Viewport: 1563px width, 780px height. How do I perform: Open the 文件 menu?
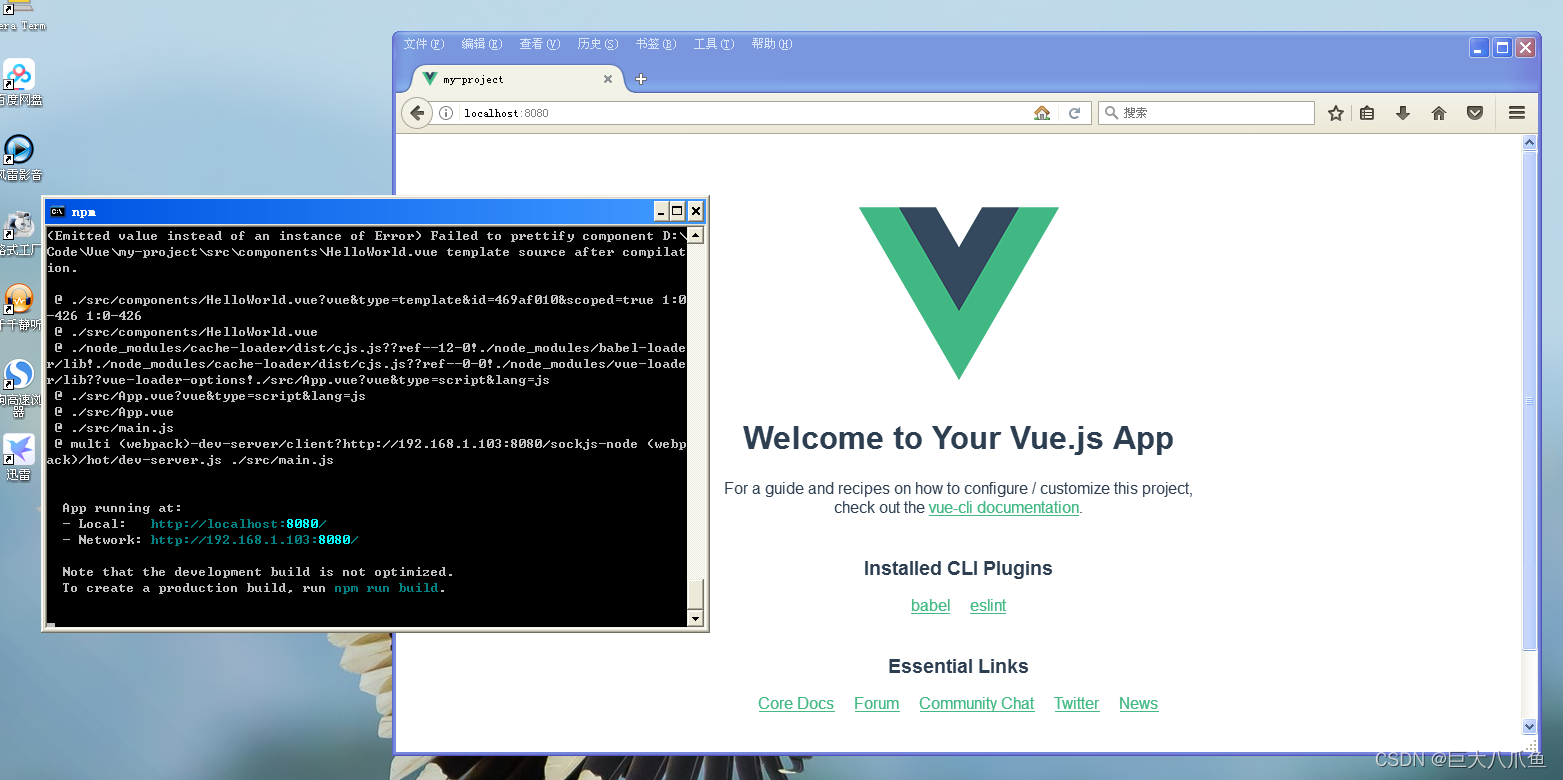pyautogui.click(x=423, y=44)
